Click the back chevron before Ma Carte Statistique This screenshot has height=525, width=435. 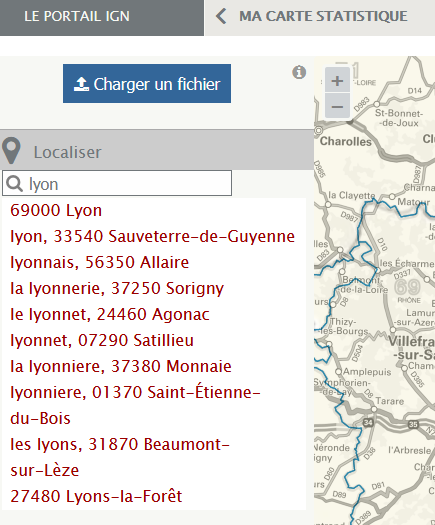pyautogui.click(x=221, y=16)
